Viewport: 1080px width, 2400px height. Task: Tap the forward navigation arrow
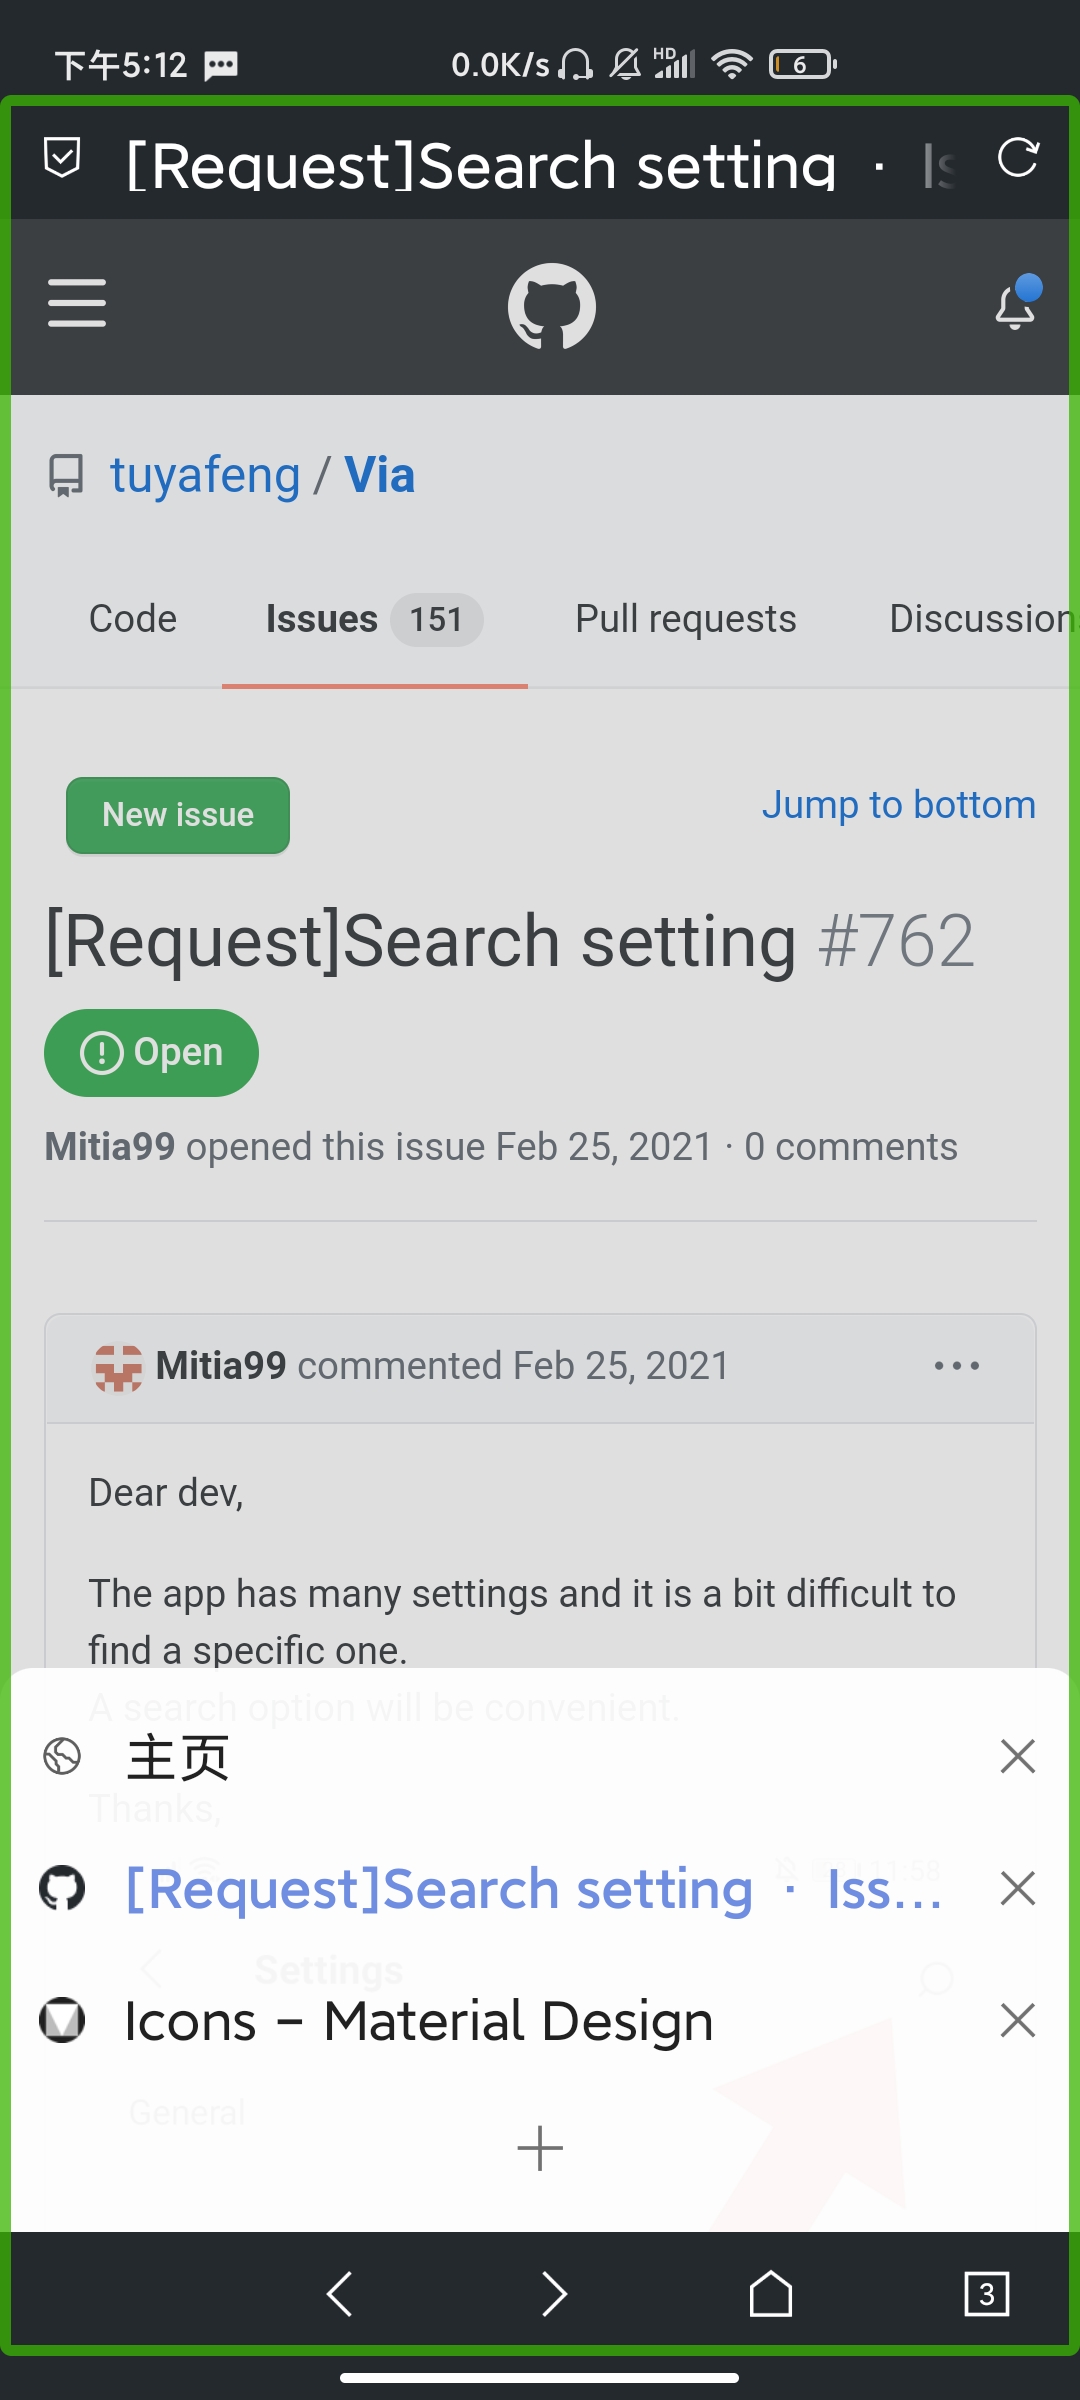coord(555,2294)
